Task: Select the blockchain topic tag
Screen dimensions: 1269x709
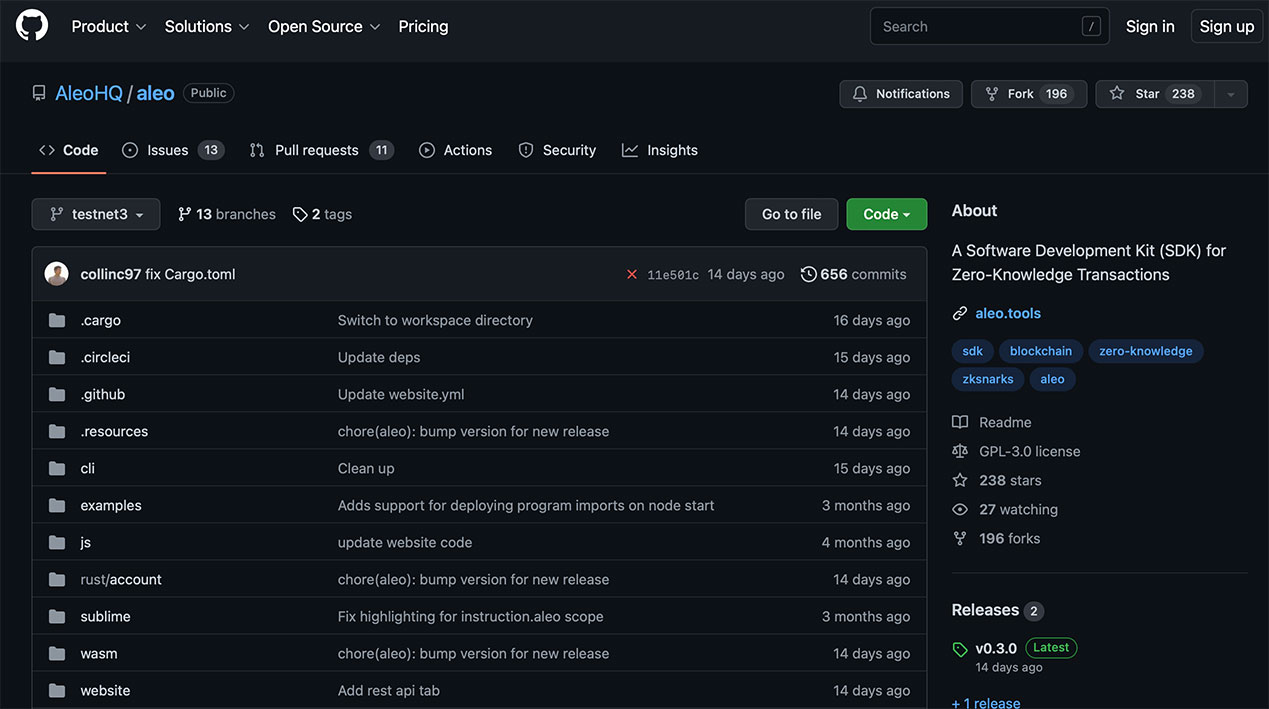Action: 1041,351
